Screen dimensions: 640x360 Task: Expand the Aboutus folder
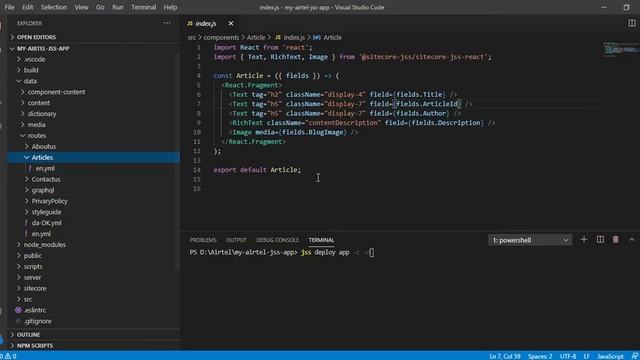tap(43, 147)
